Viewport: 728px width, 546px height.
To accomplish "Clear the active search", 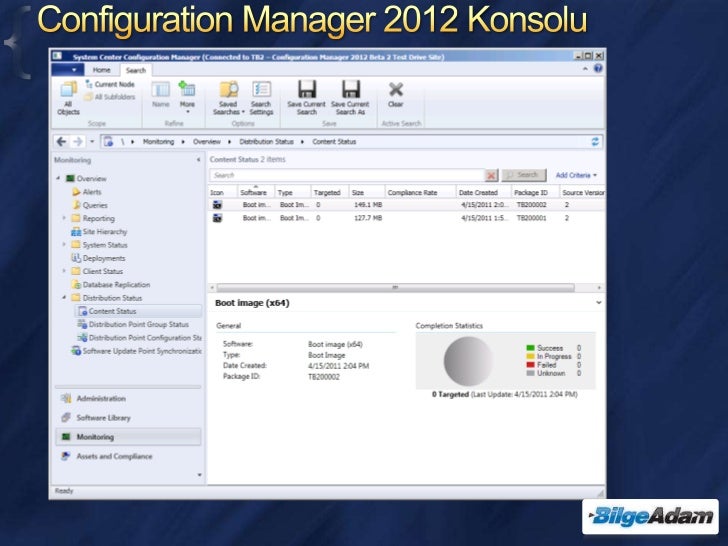I will [x=396, y=94].
